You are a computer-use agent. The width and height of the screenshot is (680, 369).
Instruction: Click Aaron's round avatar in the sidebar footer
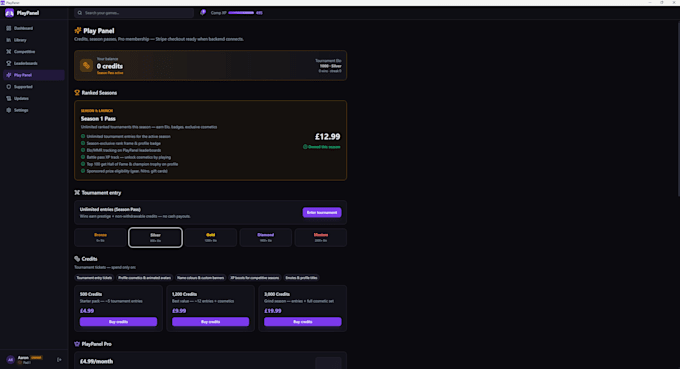(10, 359)
